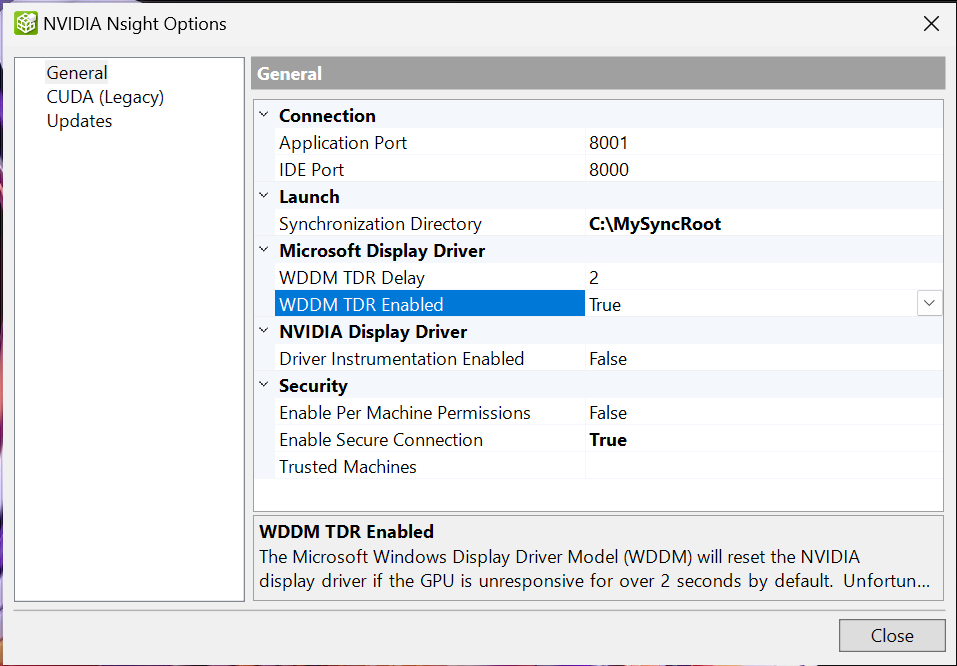This screenshot has height=666, width=957.
Task: Edit the Application Port value 8001
Action: 764,142
